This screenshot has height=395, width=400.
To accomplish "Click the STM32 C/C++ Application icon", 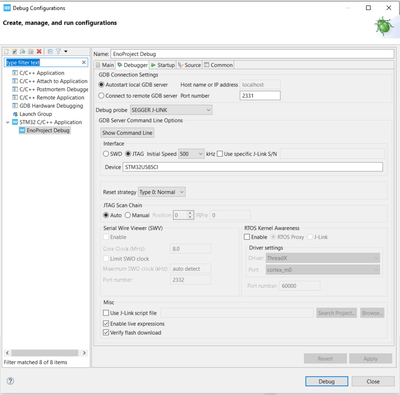I will click(15, 122).
